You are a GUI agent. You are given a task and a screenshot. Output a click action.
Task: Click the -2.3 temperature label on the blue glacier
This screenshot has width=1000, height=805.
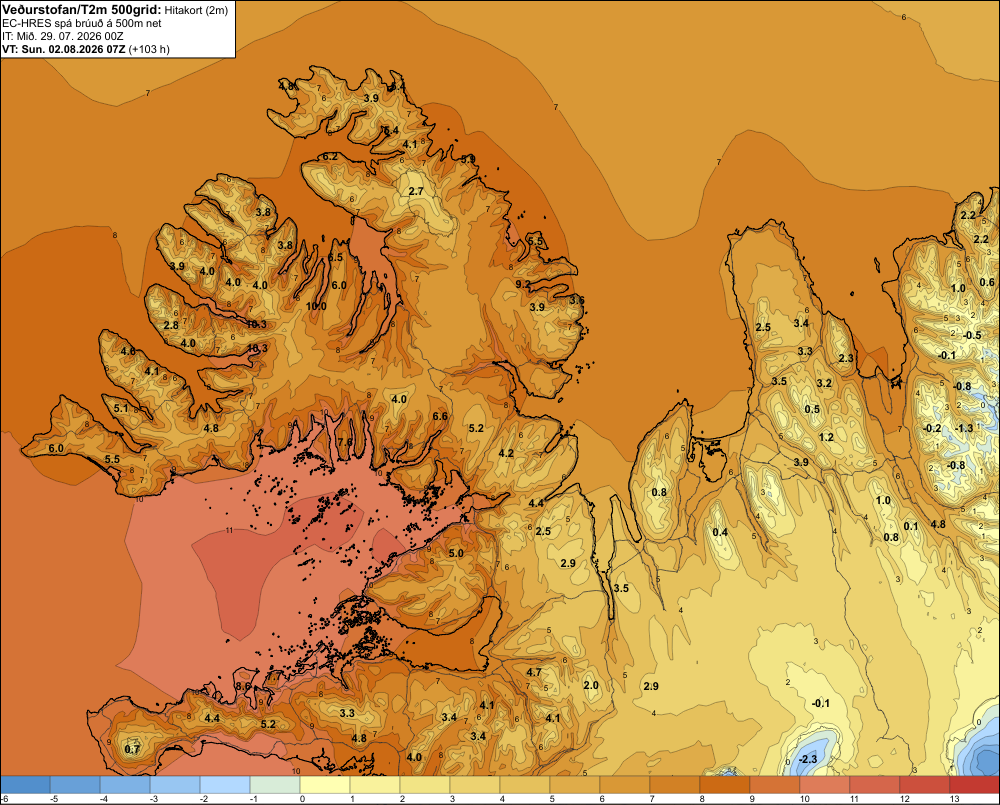point(808,759)
